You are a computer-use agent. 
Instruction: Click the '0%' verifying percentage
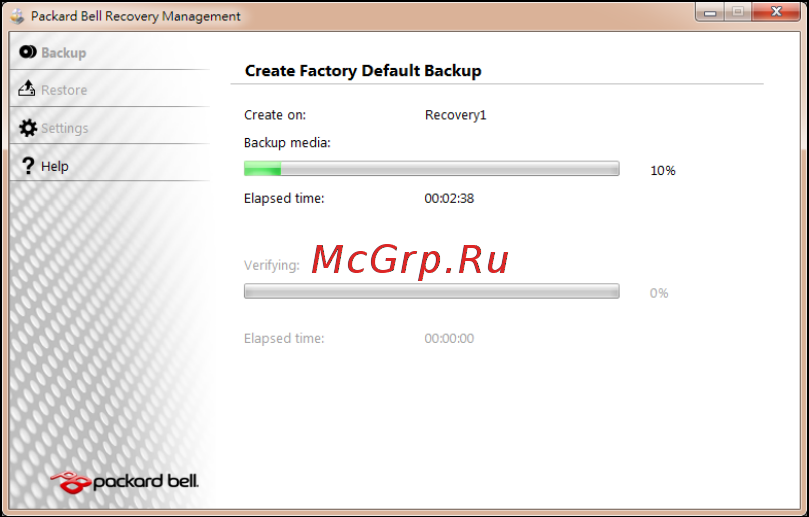pyautogui.click(x=659, y=293)
